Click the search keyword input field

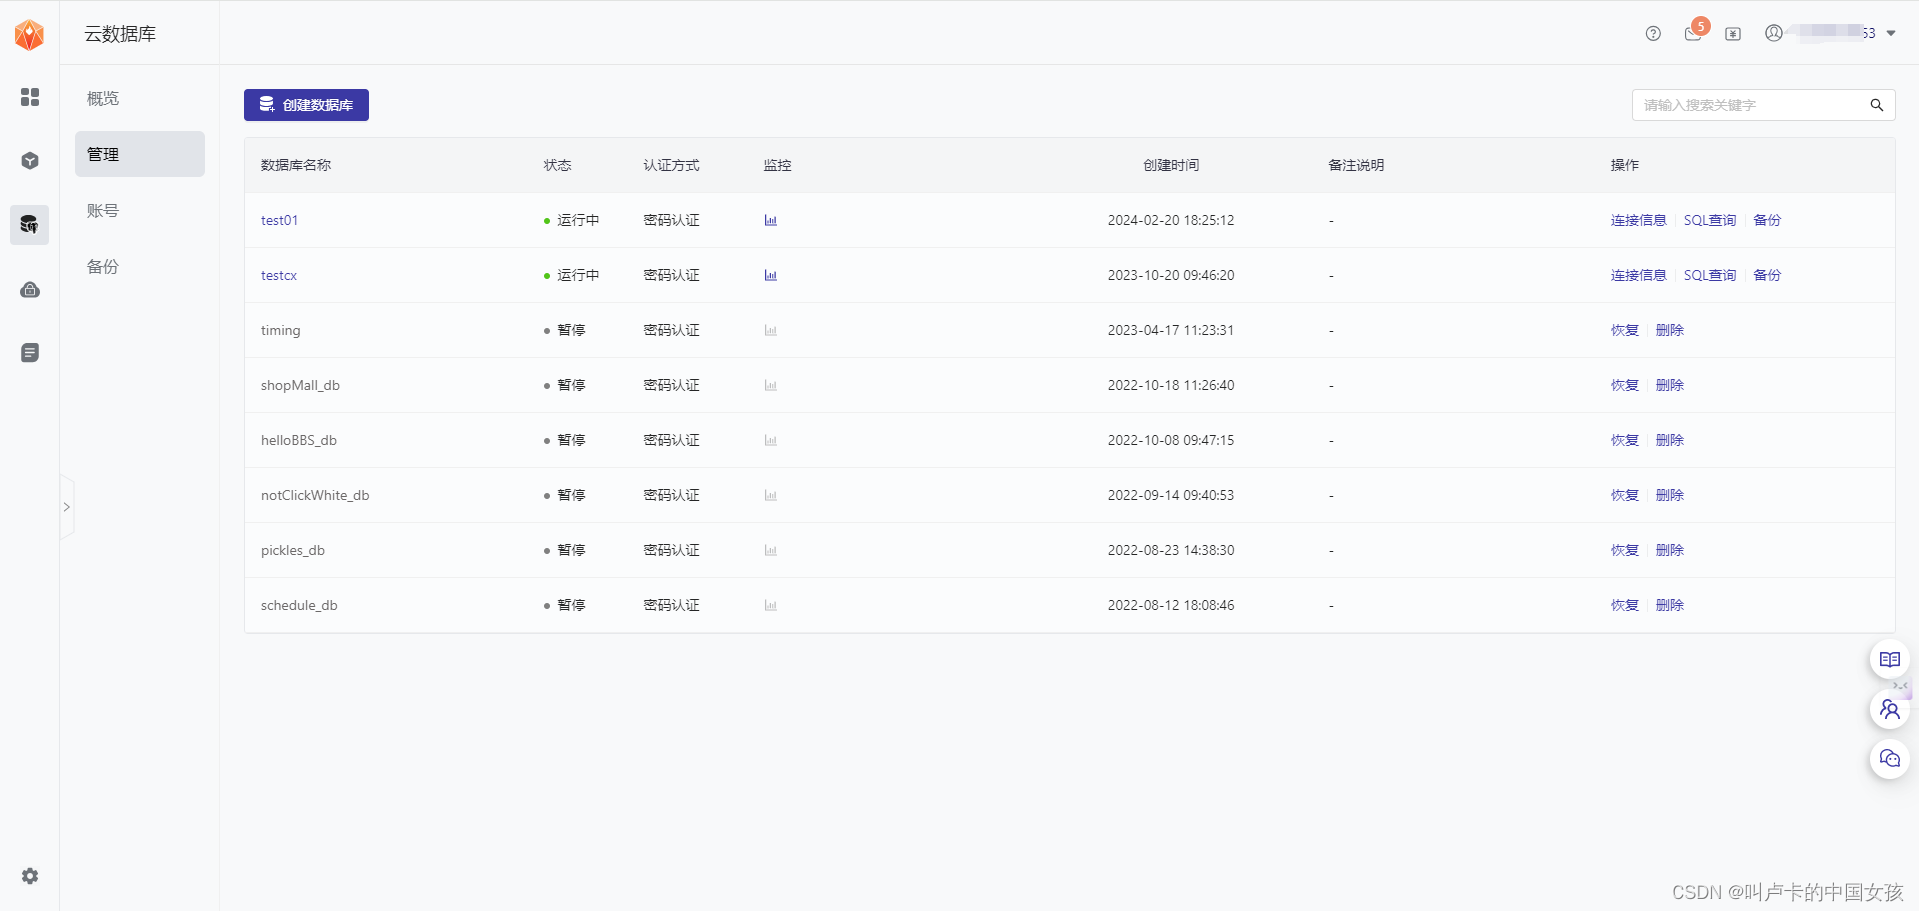pos(1750,104)
